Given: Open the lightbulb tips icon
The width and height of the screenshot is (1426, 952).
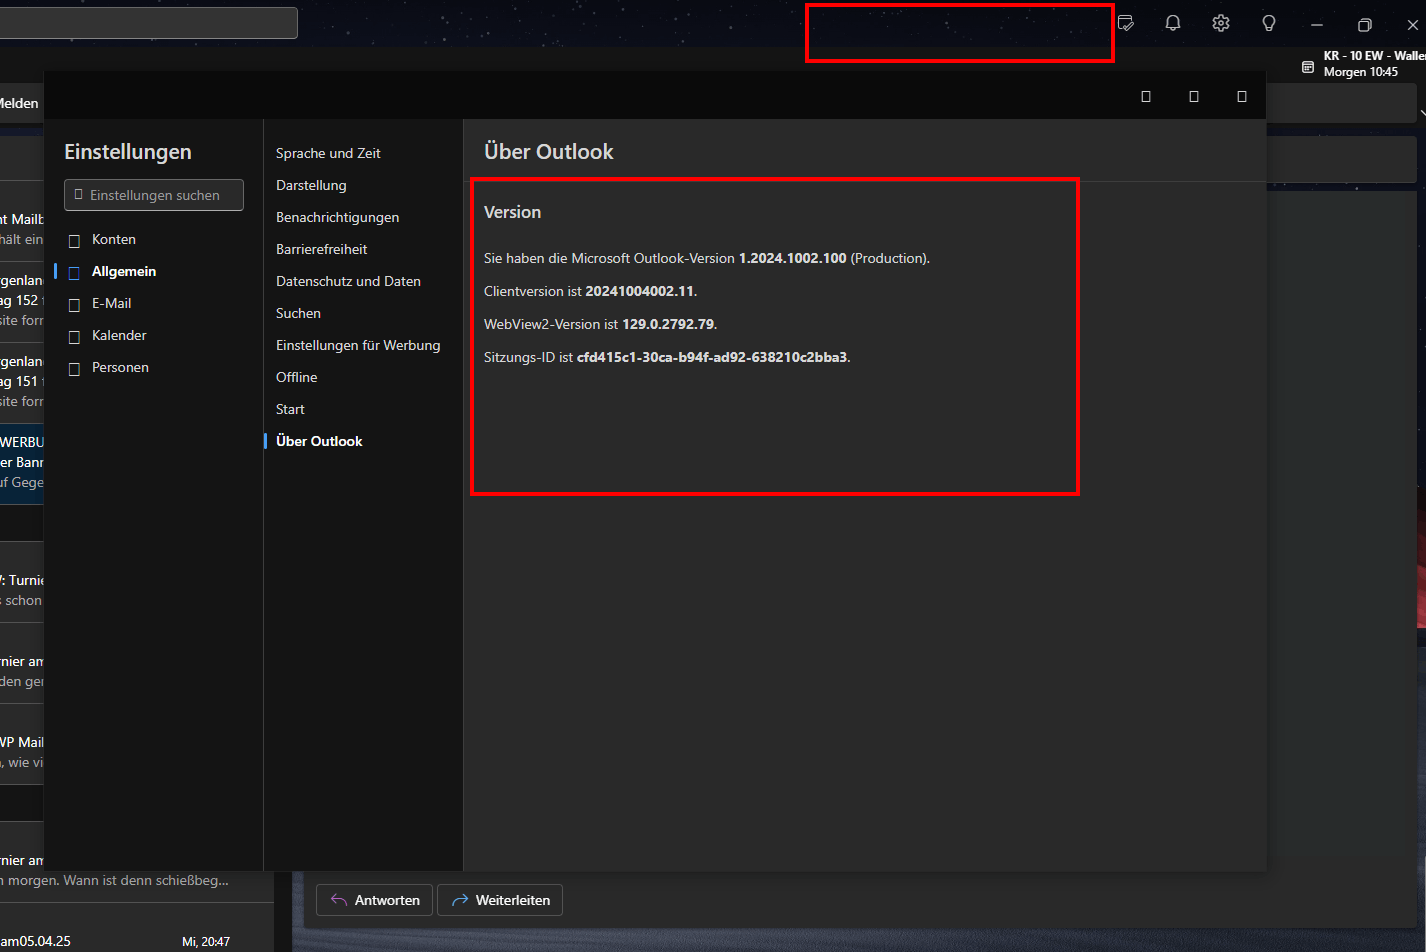Looking at the screenshot, I should point(1269,23).
